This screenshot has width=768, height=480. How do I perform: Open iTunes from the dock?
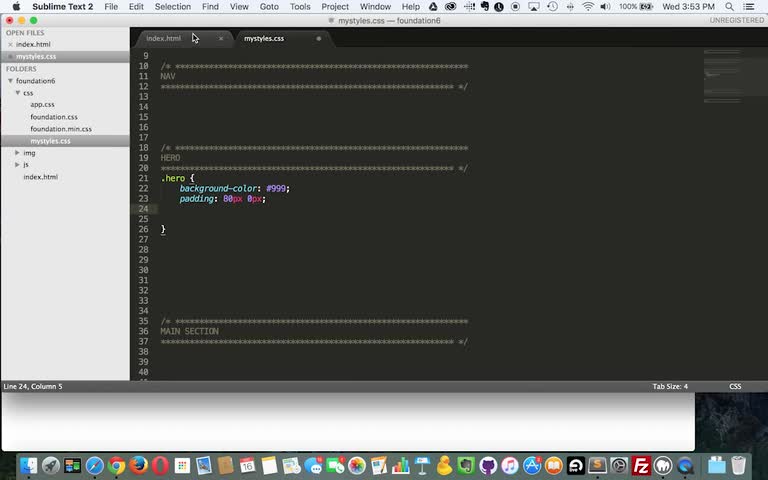pyautogui.click(x=510, y=465)
